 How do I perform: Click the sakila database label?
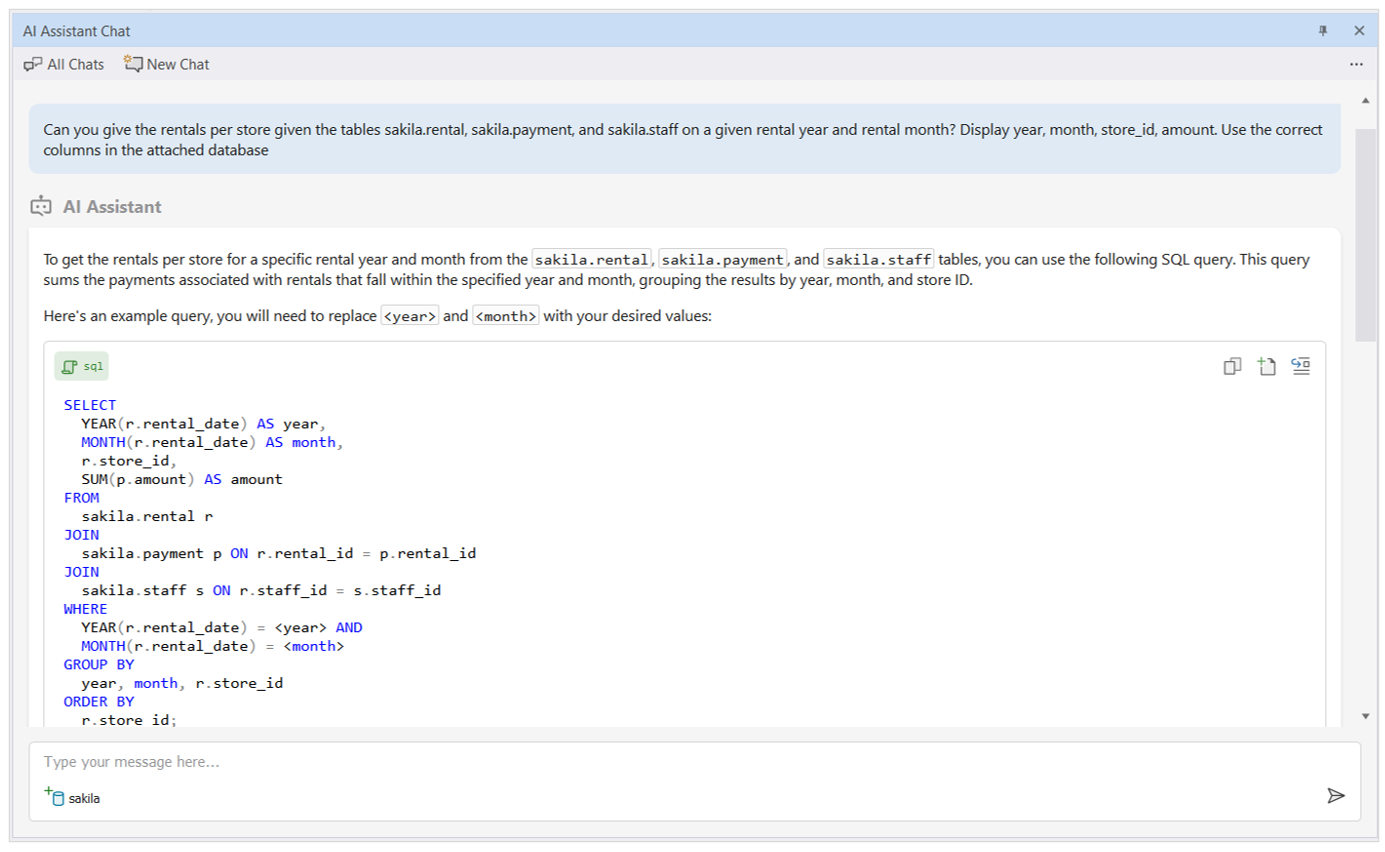tap(84, 799)
